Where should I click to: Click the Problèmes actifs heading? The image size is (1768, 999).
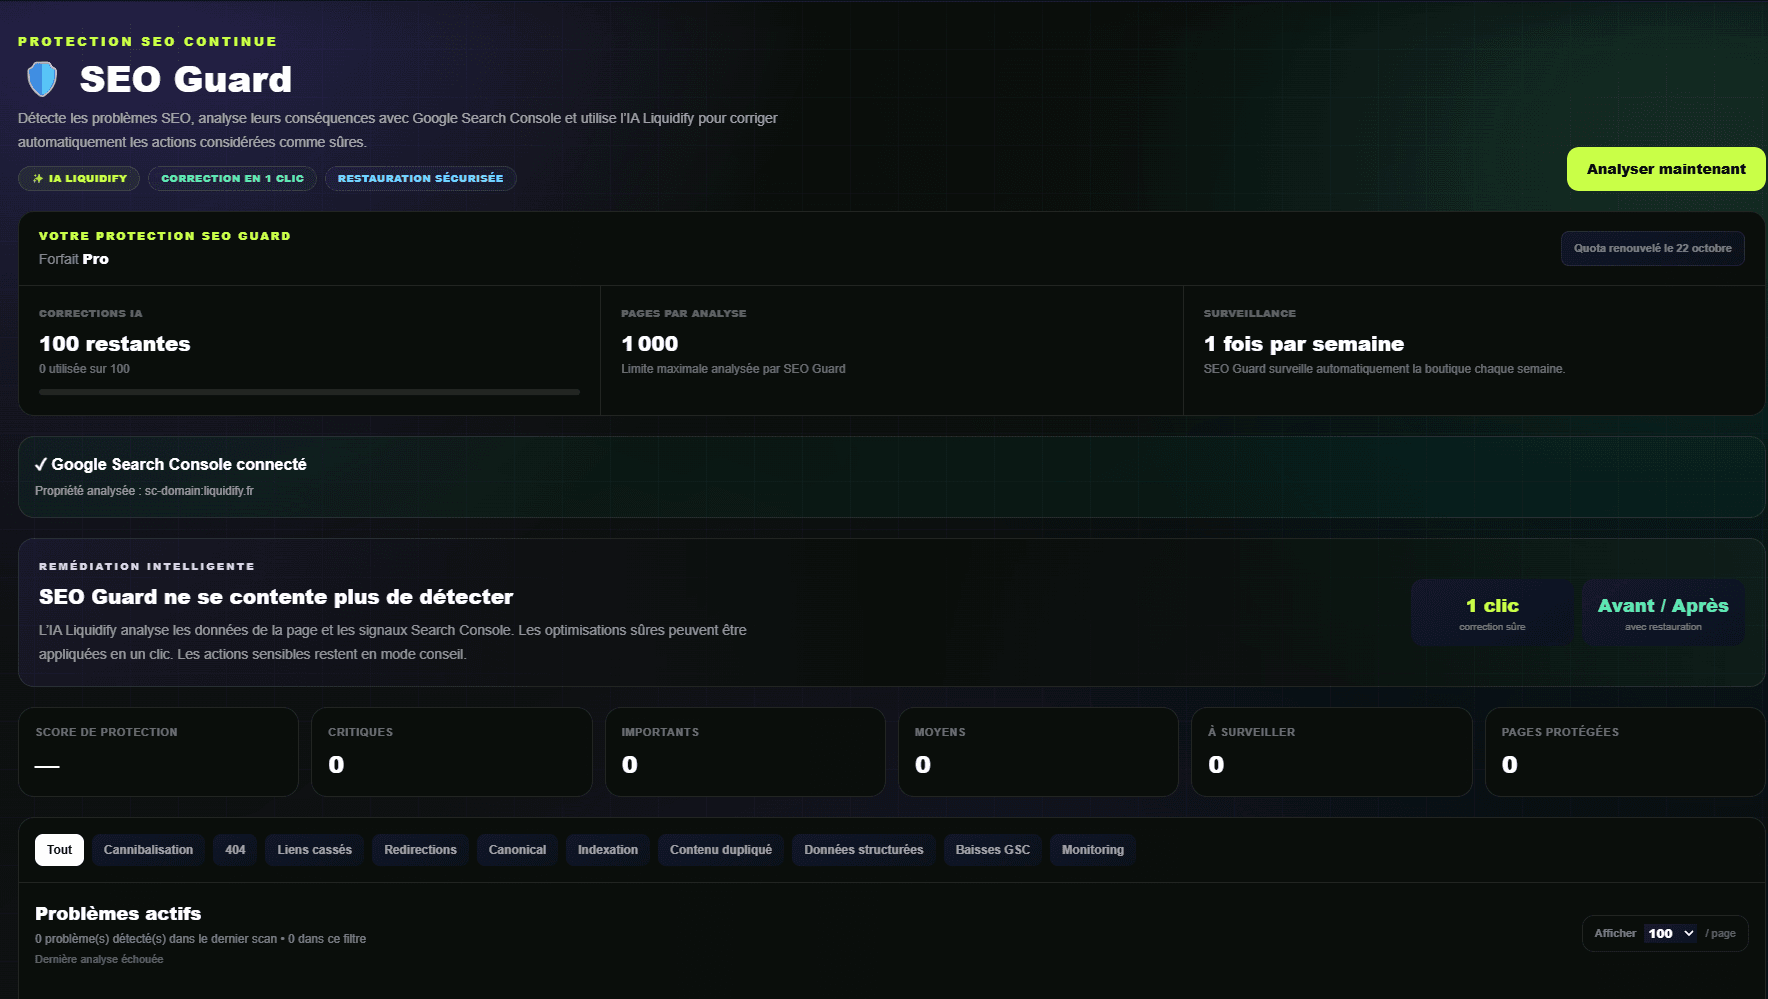(x=118, y=914)
